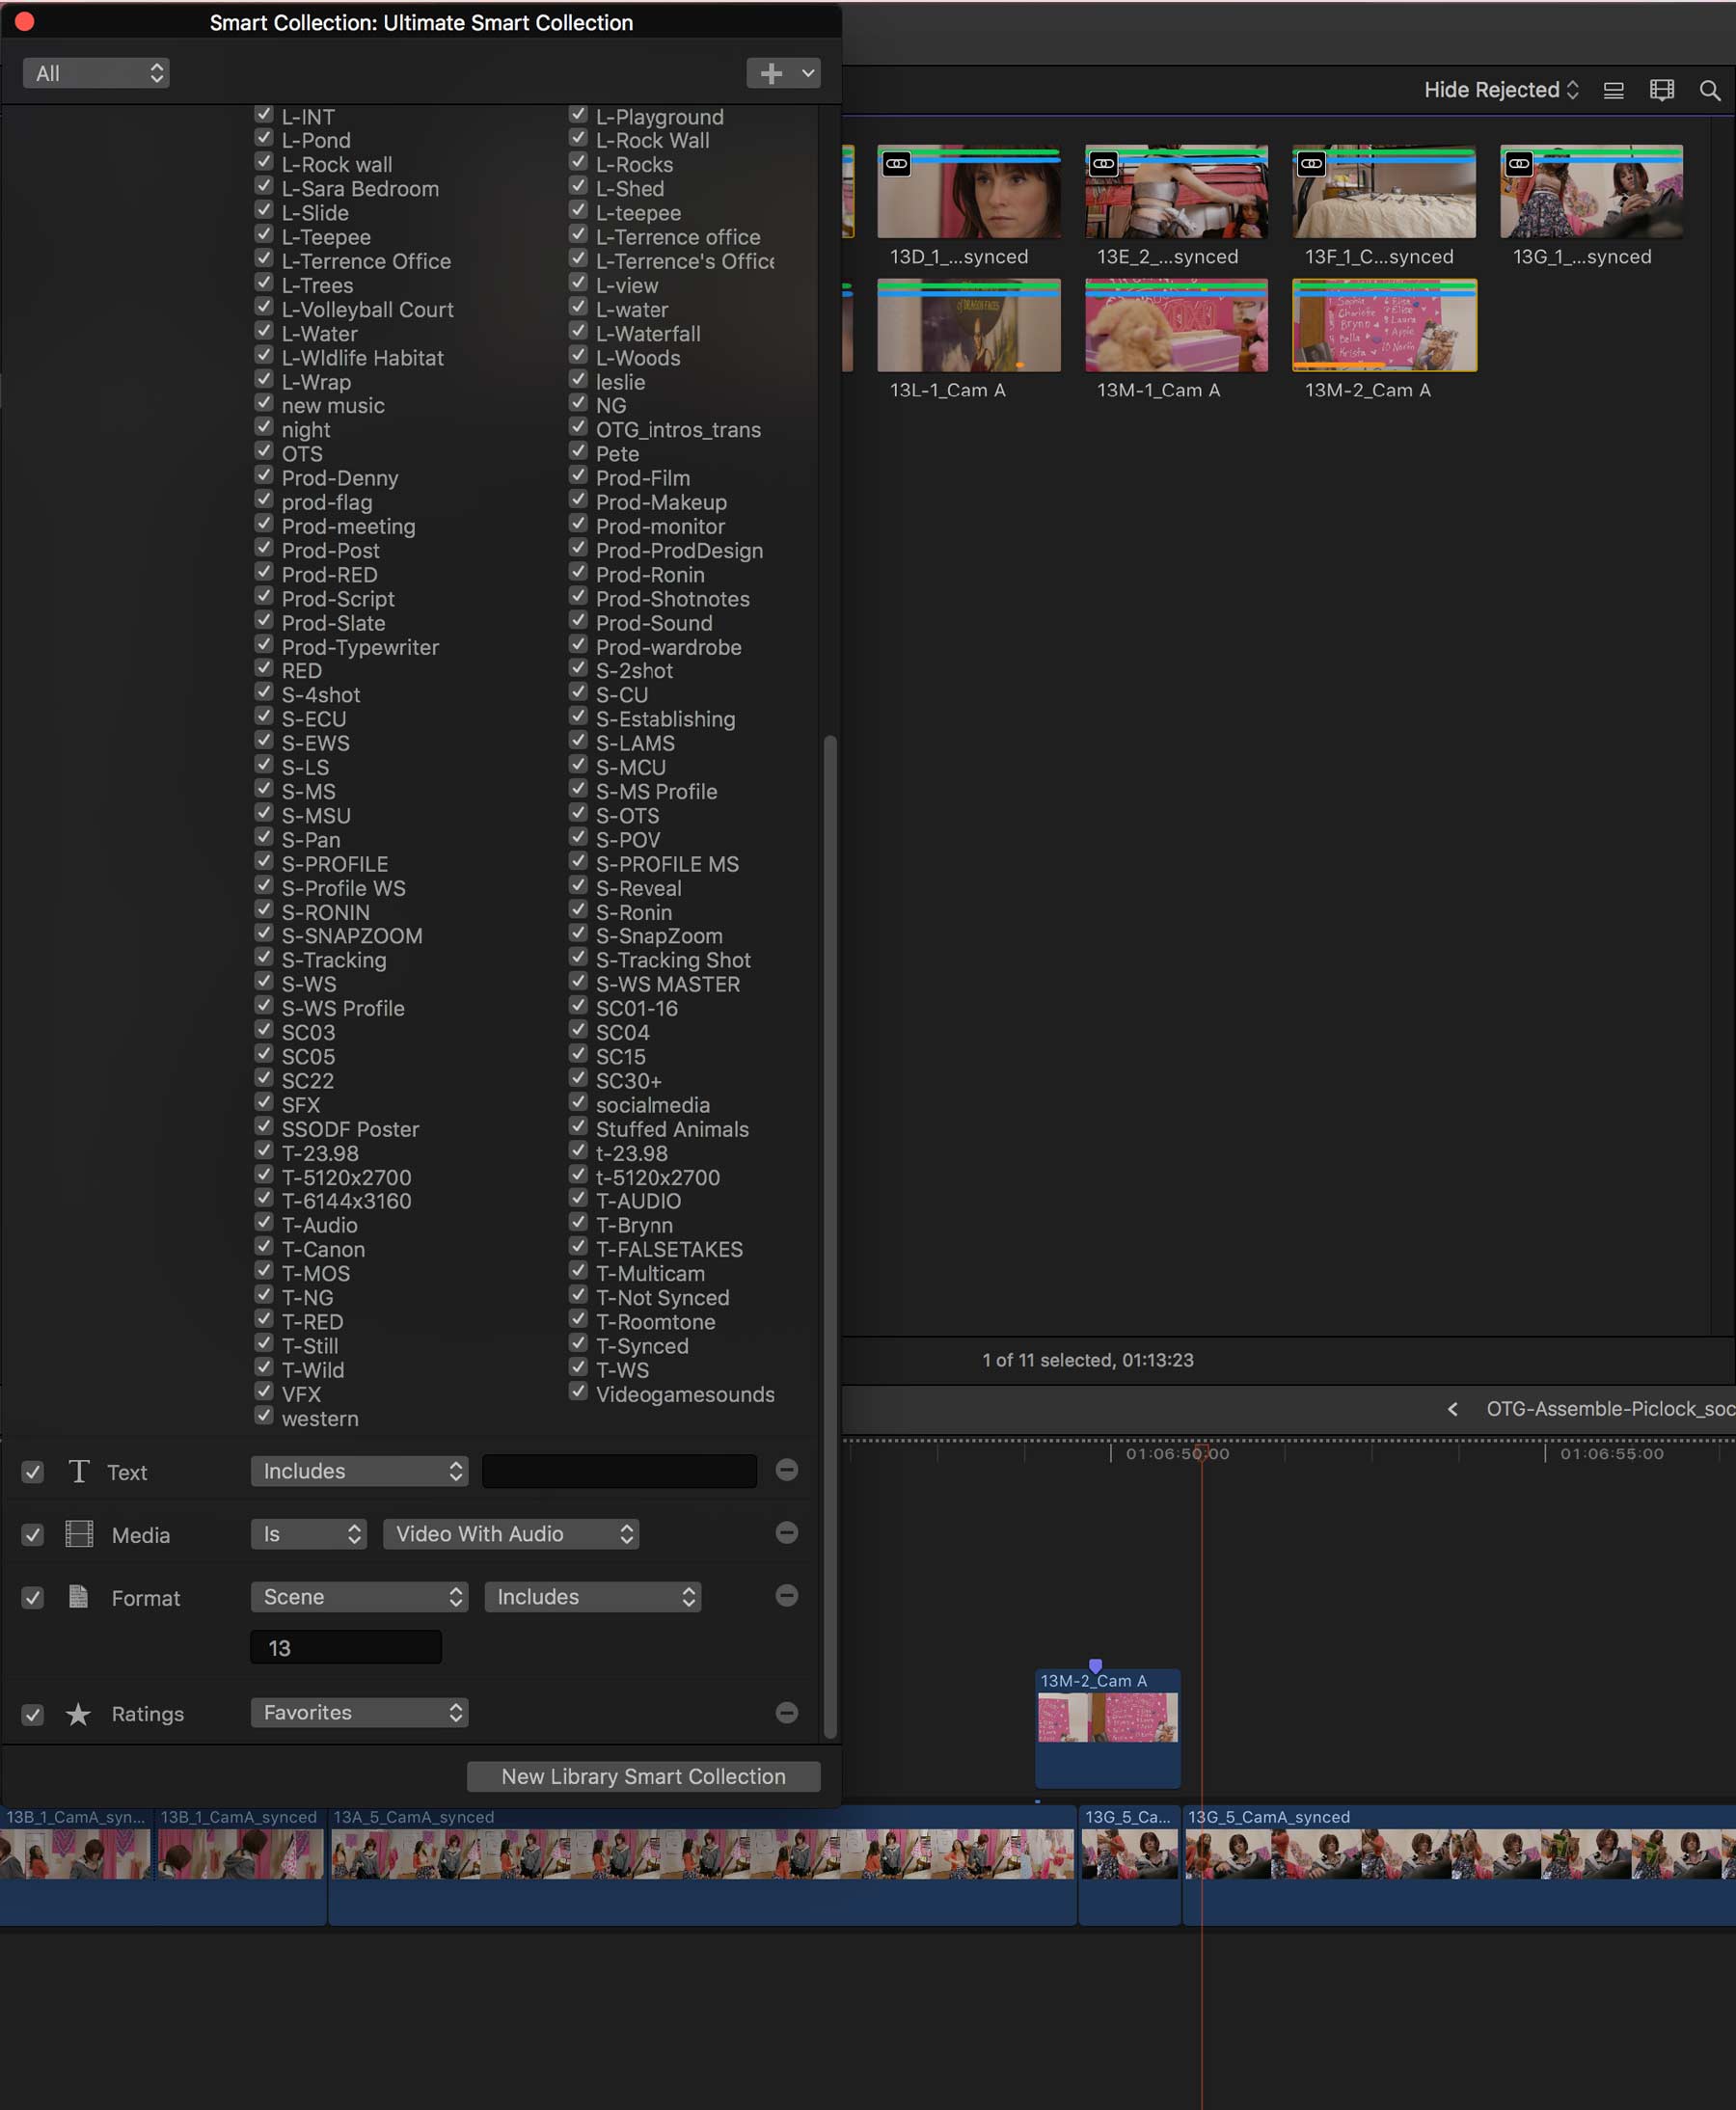Viewport: 1736px width, 2110px height.
Task: Open the Format Scene dropdown
Action: coord(359,1596)
